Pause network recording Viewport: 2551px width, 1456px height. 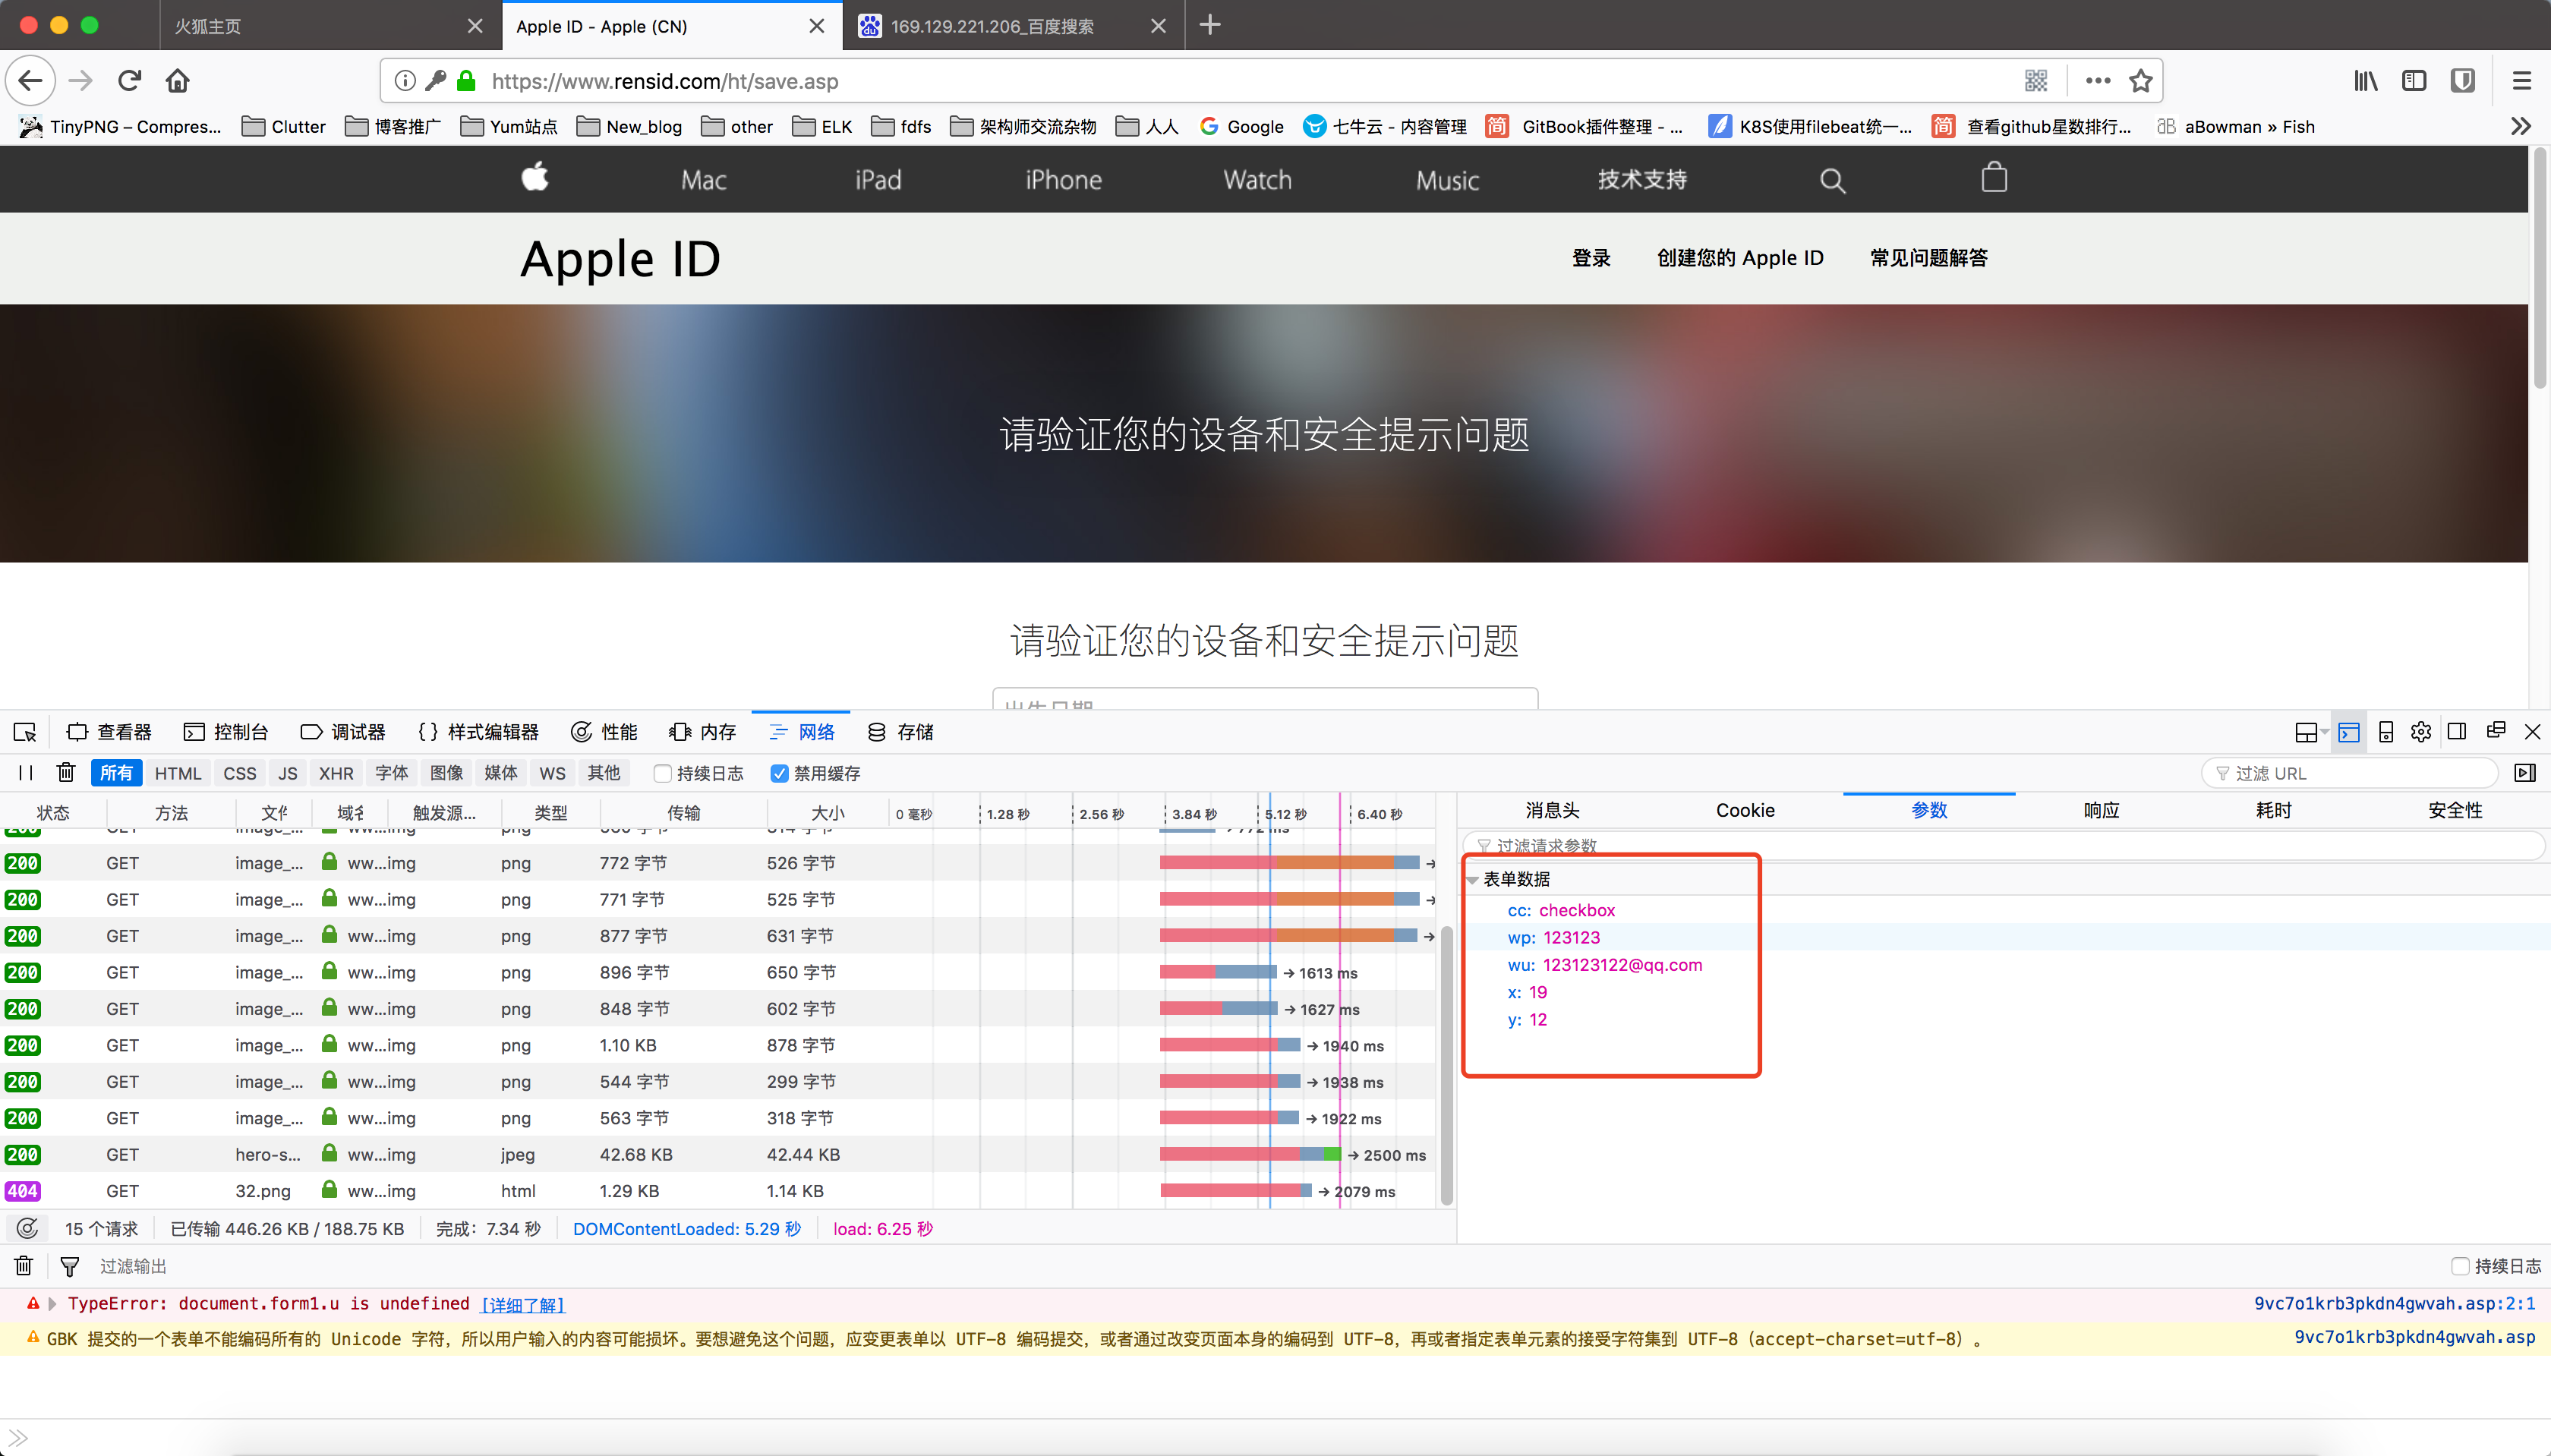pos(26,773)
